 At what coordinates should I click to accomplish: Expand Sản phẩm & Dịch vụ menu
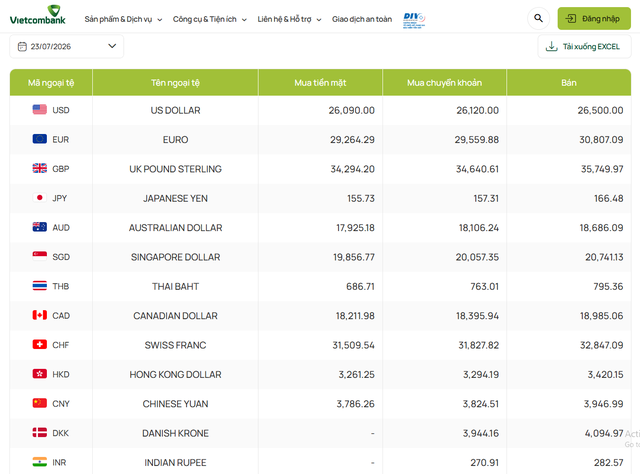tap(123, 19)
